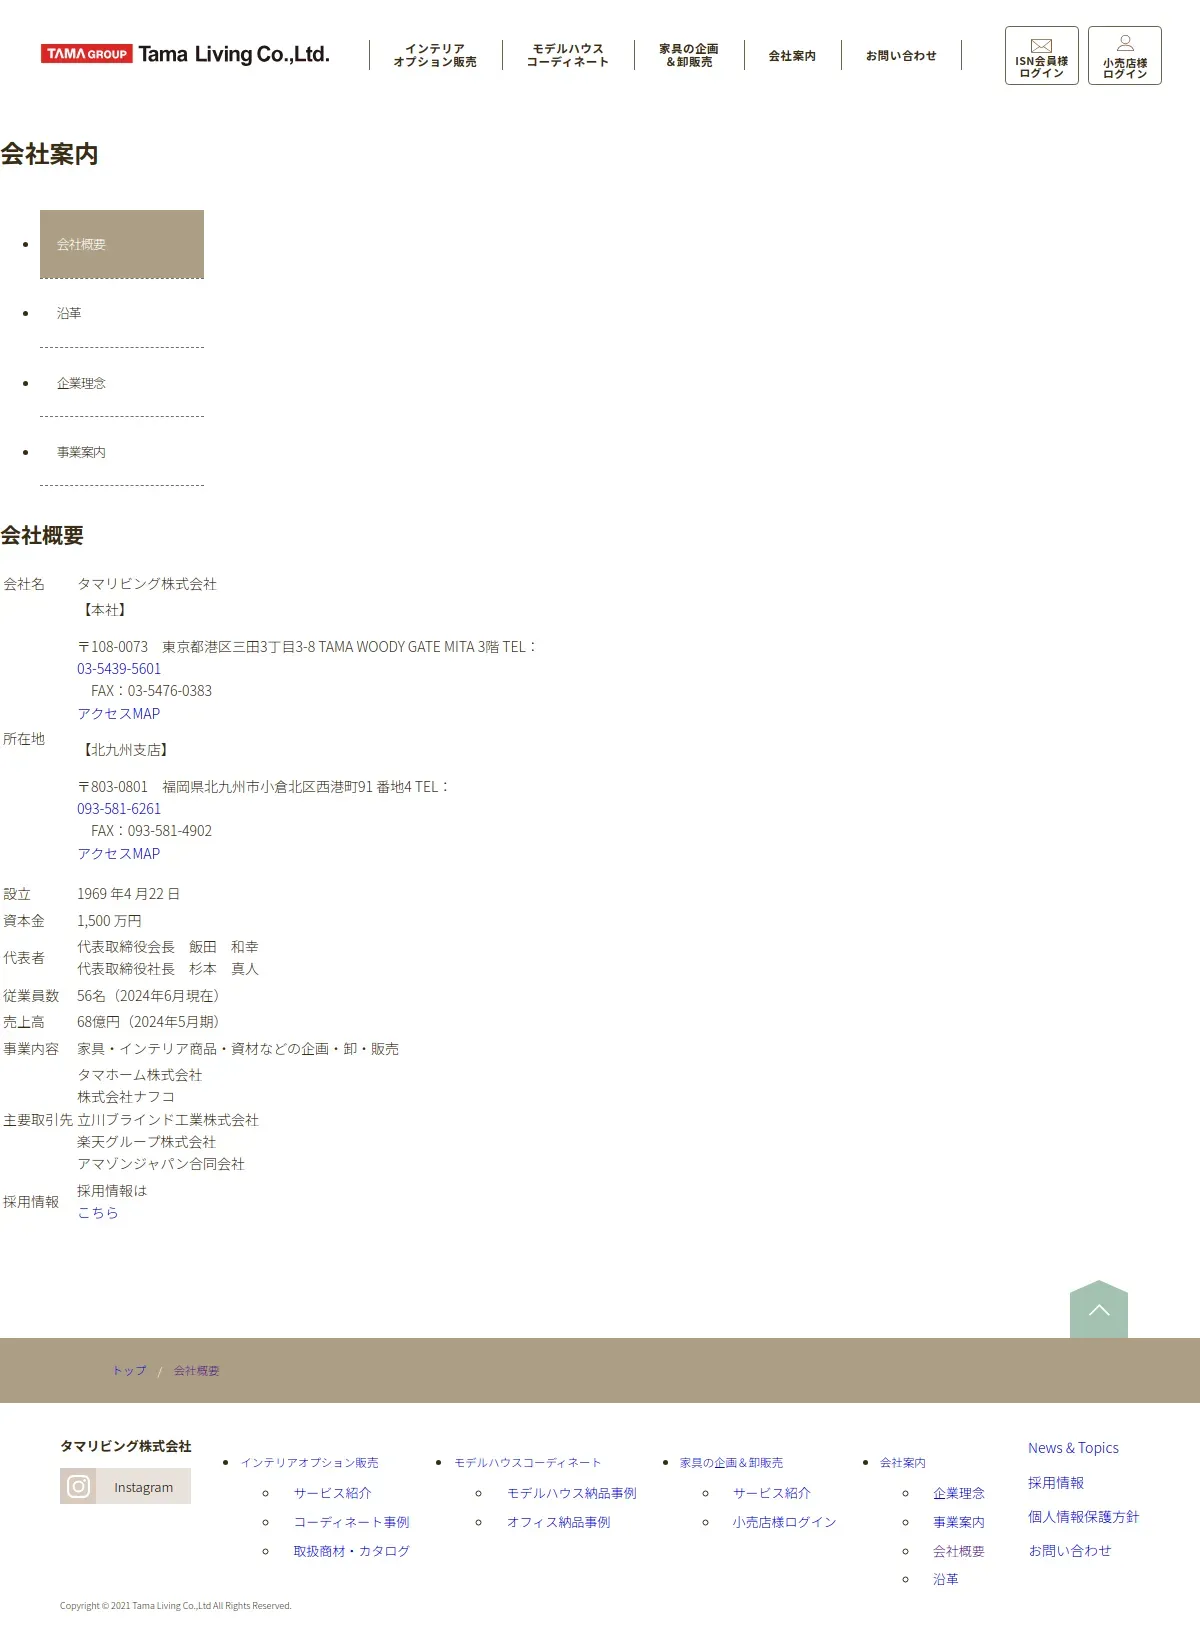Open アクセスMAP for Kitakyushu branch

[119, 854]
